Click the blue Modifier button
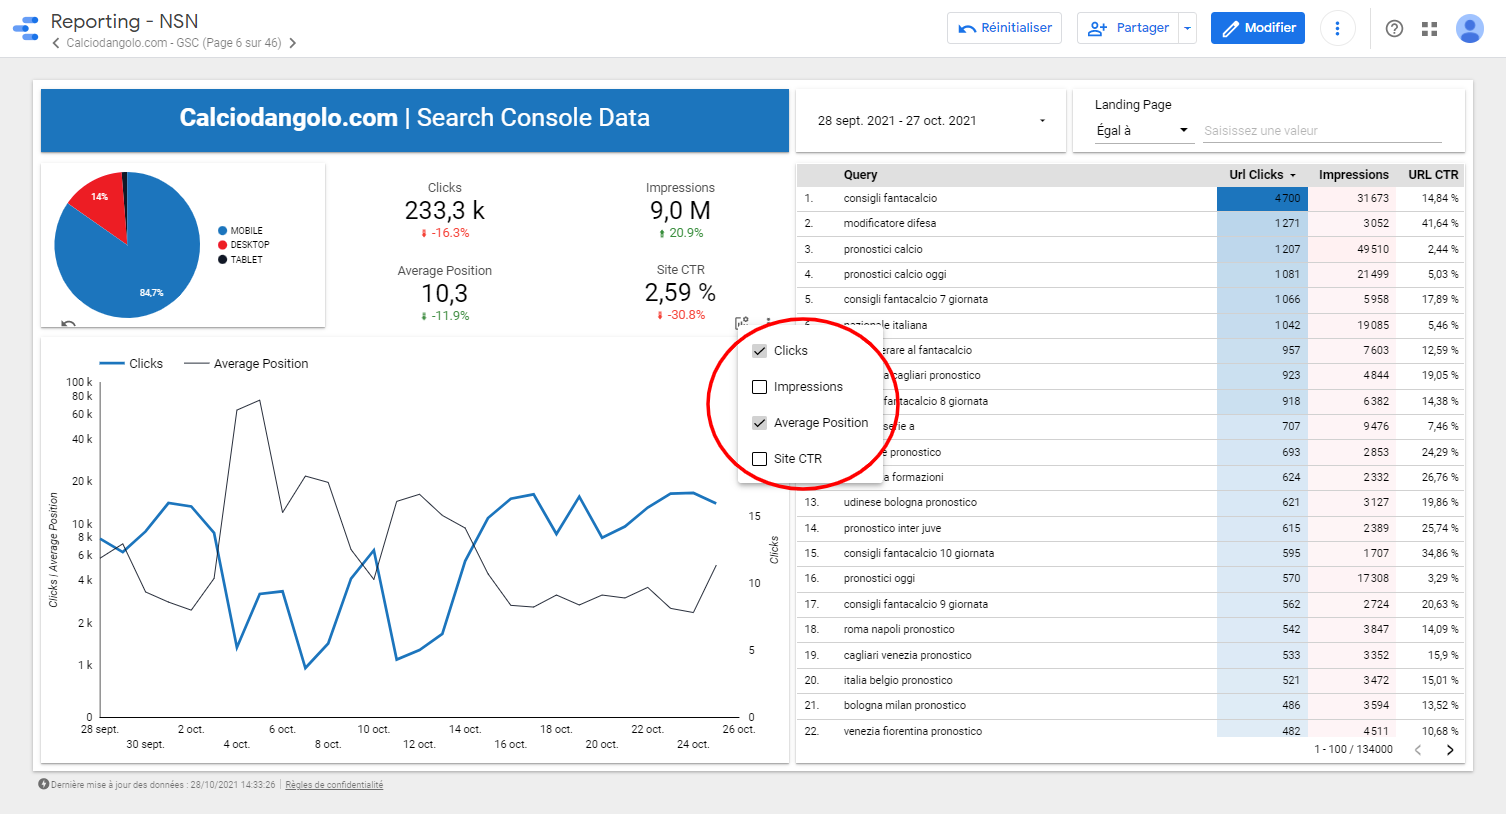1506x814 pixels. click(x=1257, y=28)
